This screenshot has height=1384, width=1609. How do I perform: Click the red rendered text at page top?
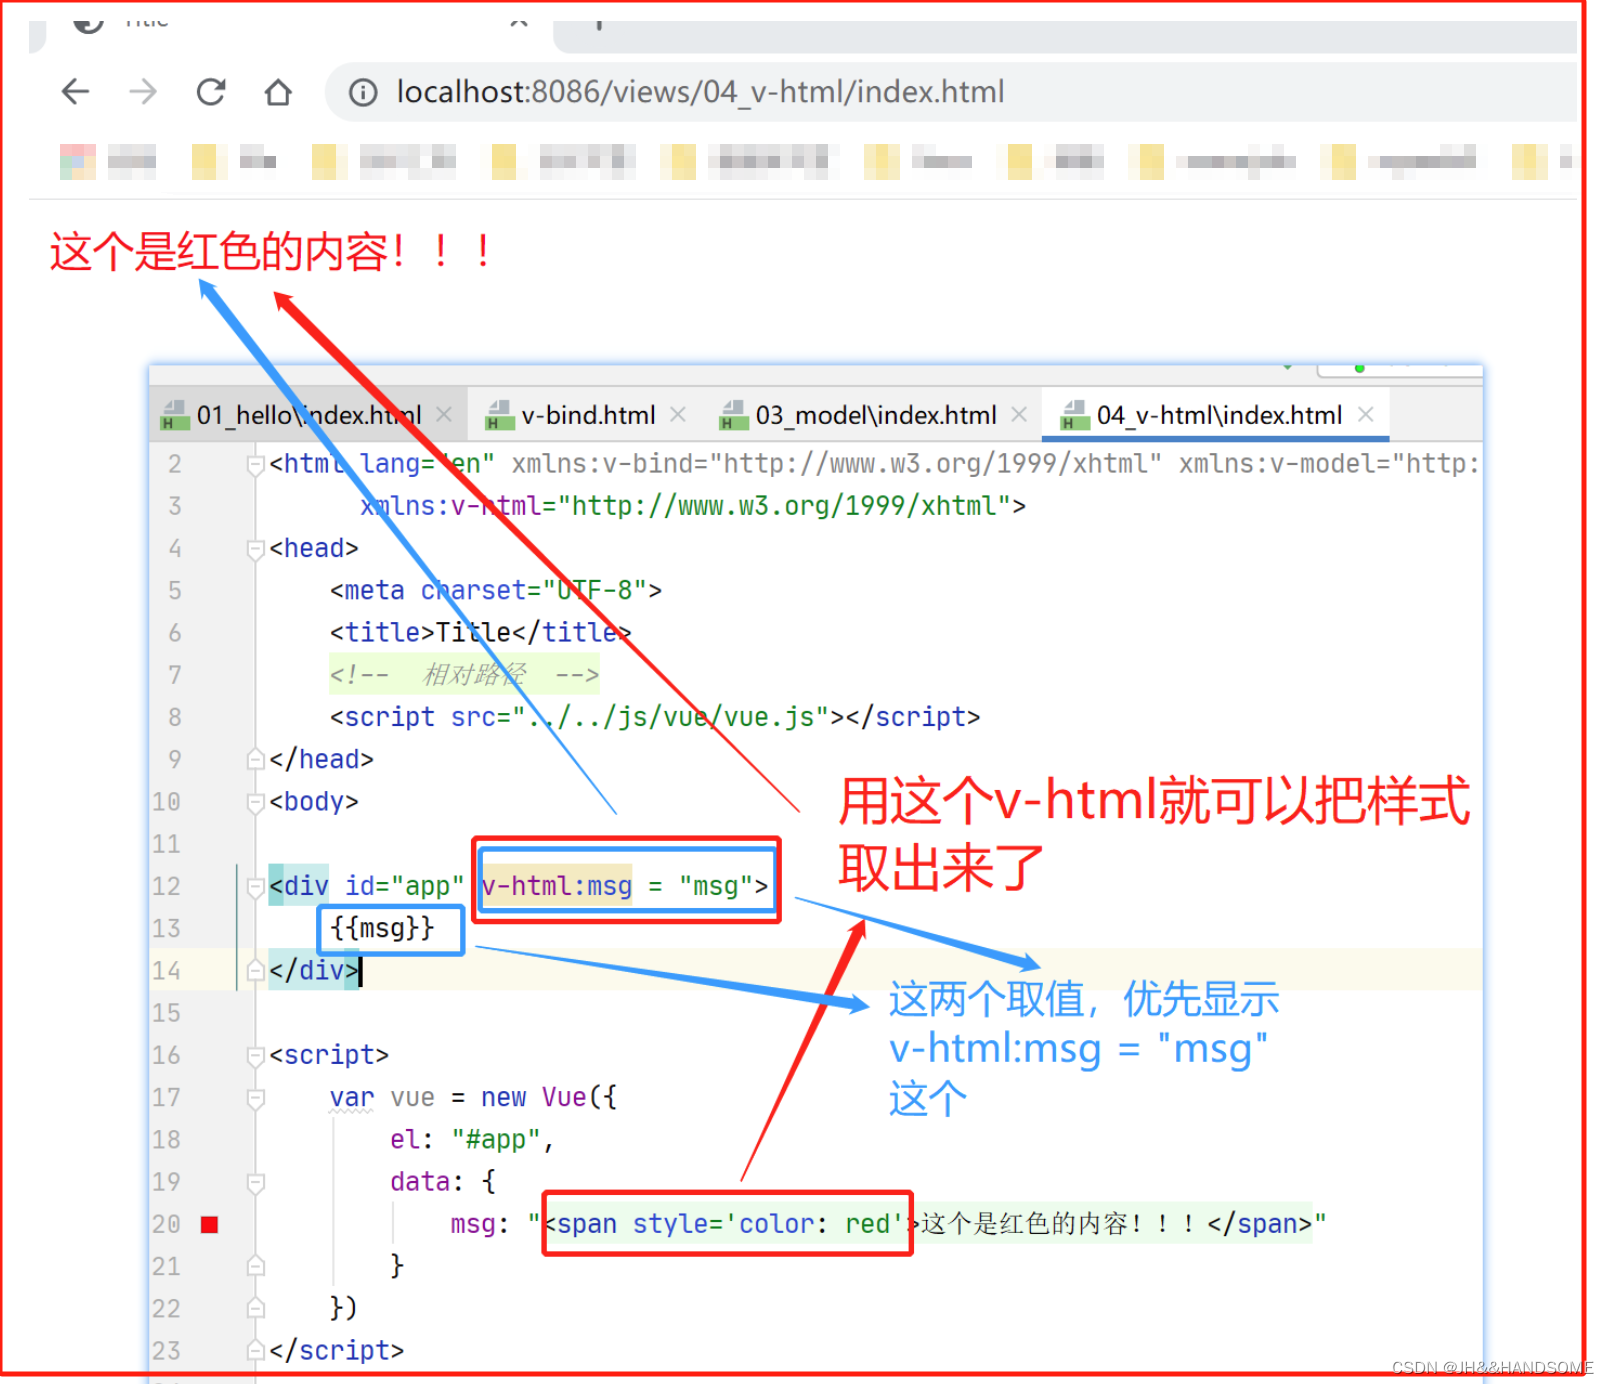(270, 251)
